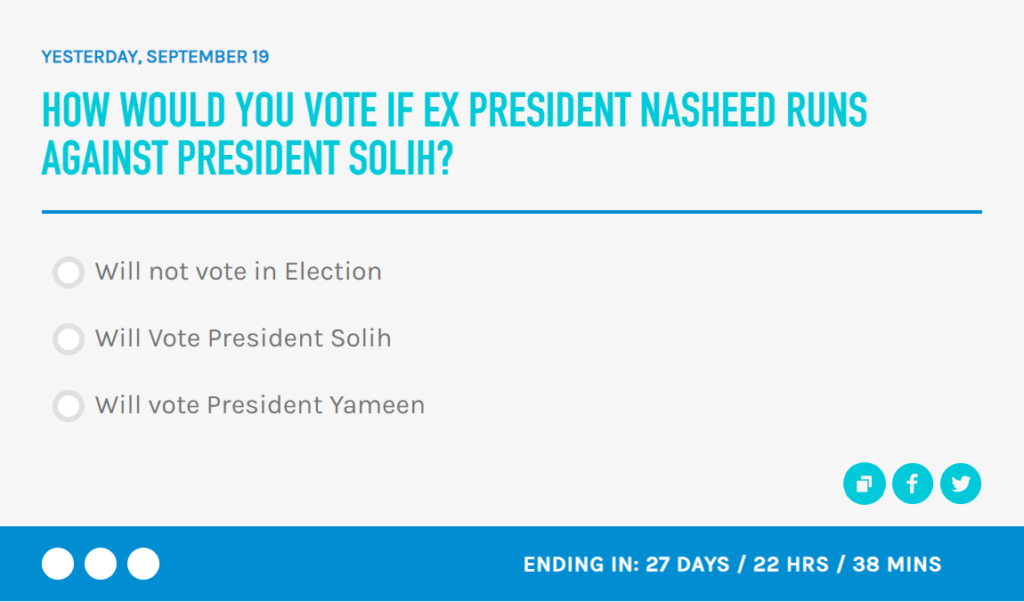
Task: Click the 'Yesterday, September 19' date
Action: pos(155,57)
